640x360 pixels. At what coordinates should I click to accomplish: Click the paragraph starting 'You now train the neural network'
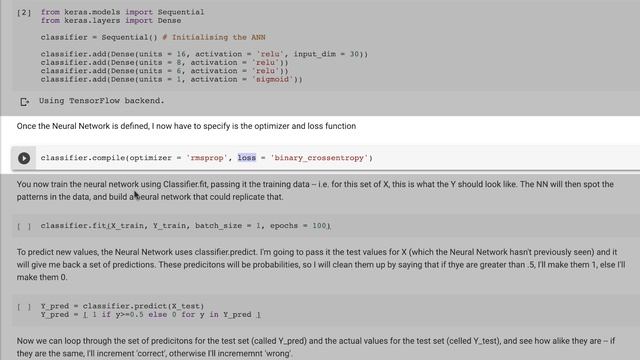click(315, 191)
